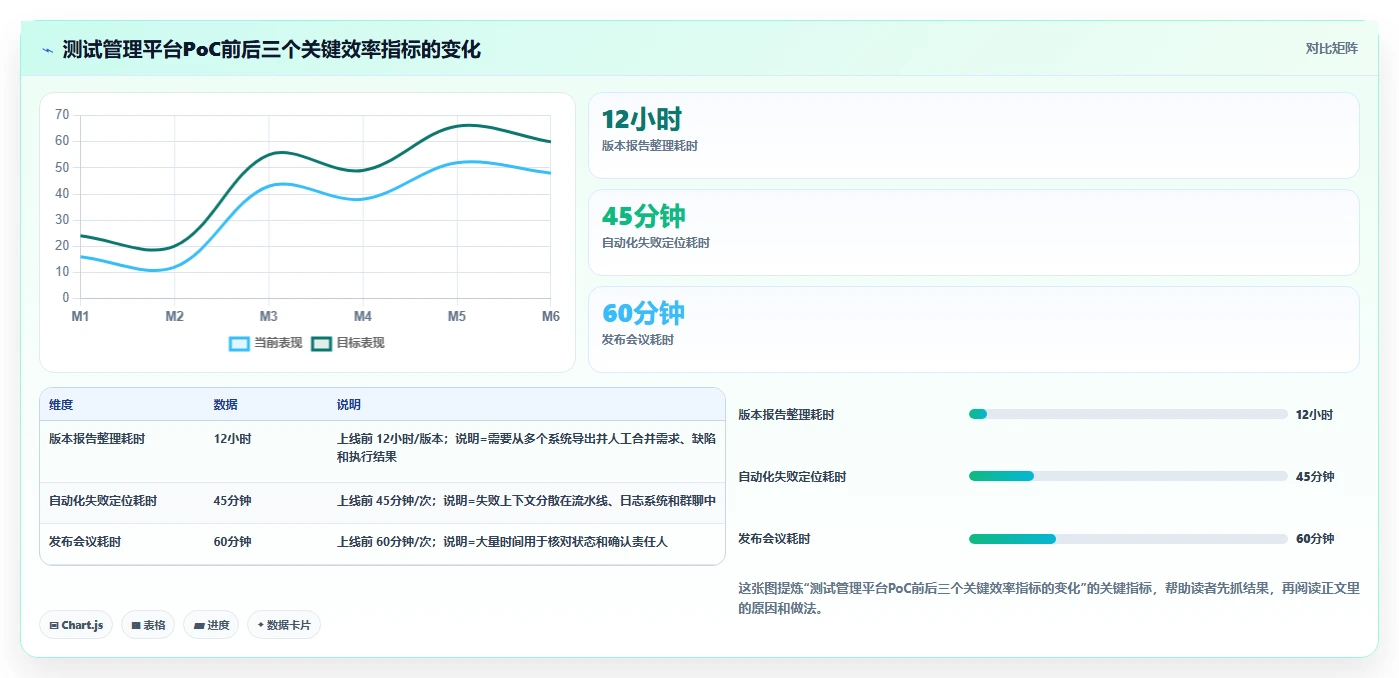Click the 12小时 value beside progress bar
This screenshot has height=678, width=1399.
point(1314,415)
